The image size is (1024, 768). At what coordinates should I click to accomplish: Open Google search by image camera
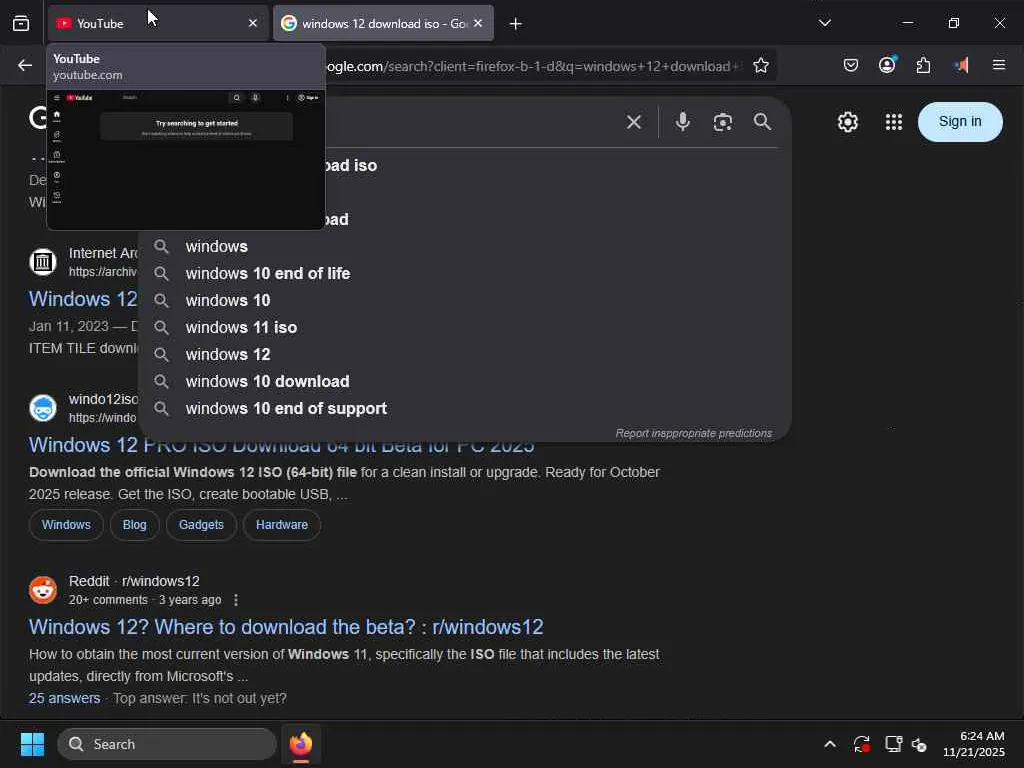pos(722,122)
